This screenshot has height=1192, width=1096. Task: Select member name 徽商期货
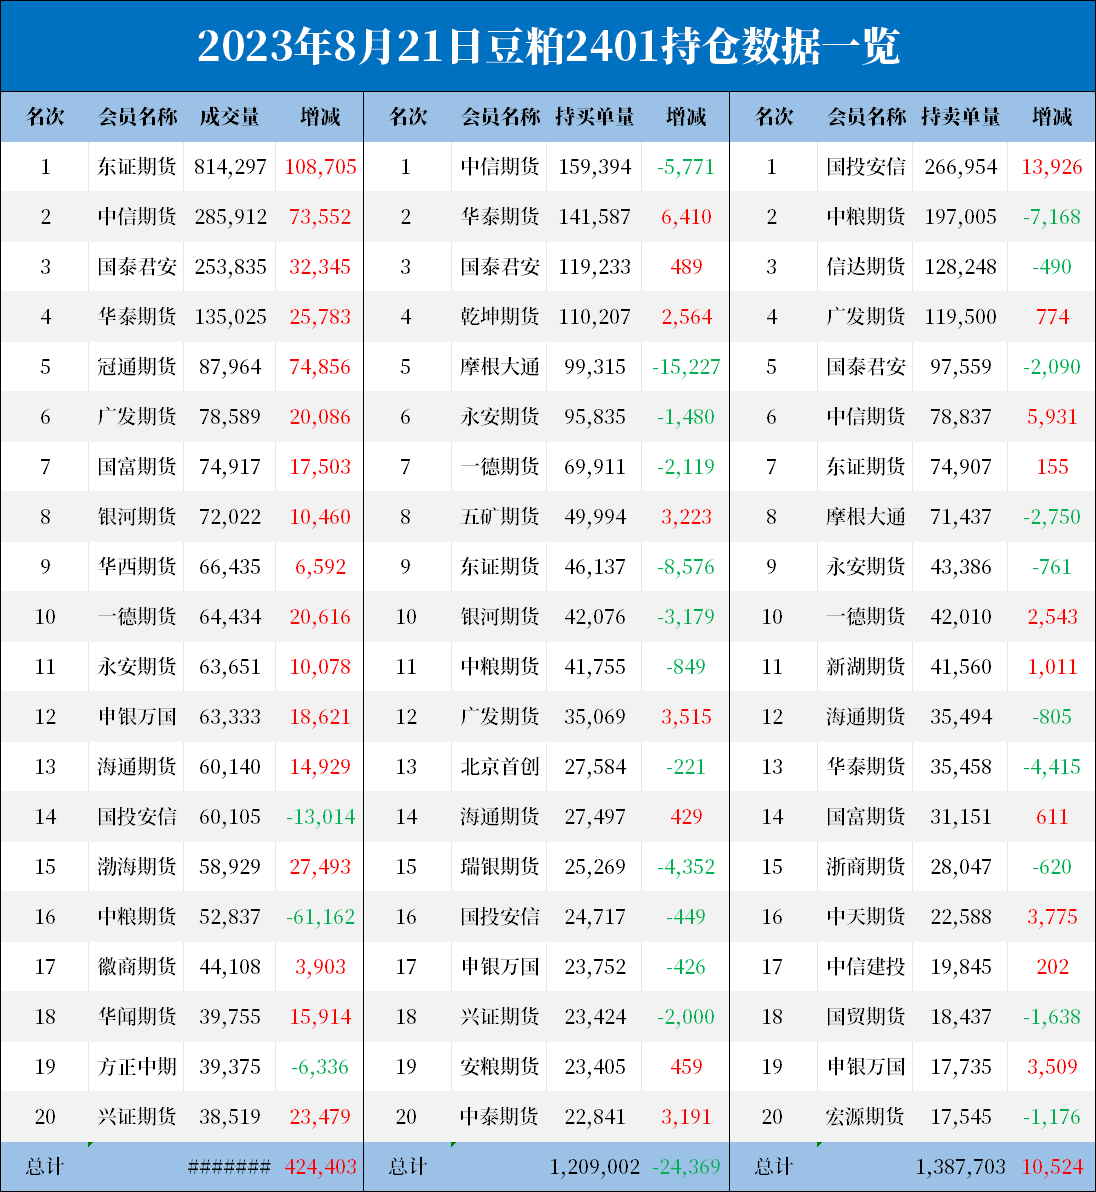coord(137,967)
